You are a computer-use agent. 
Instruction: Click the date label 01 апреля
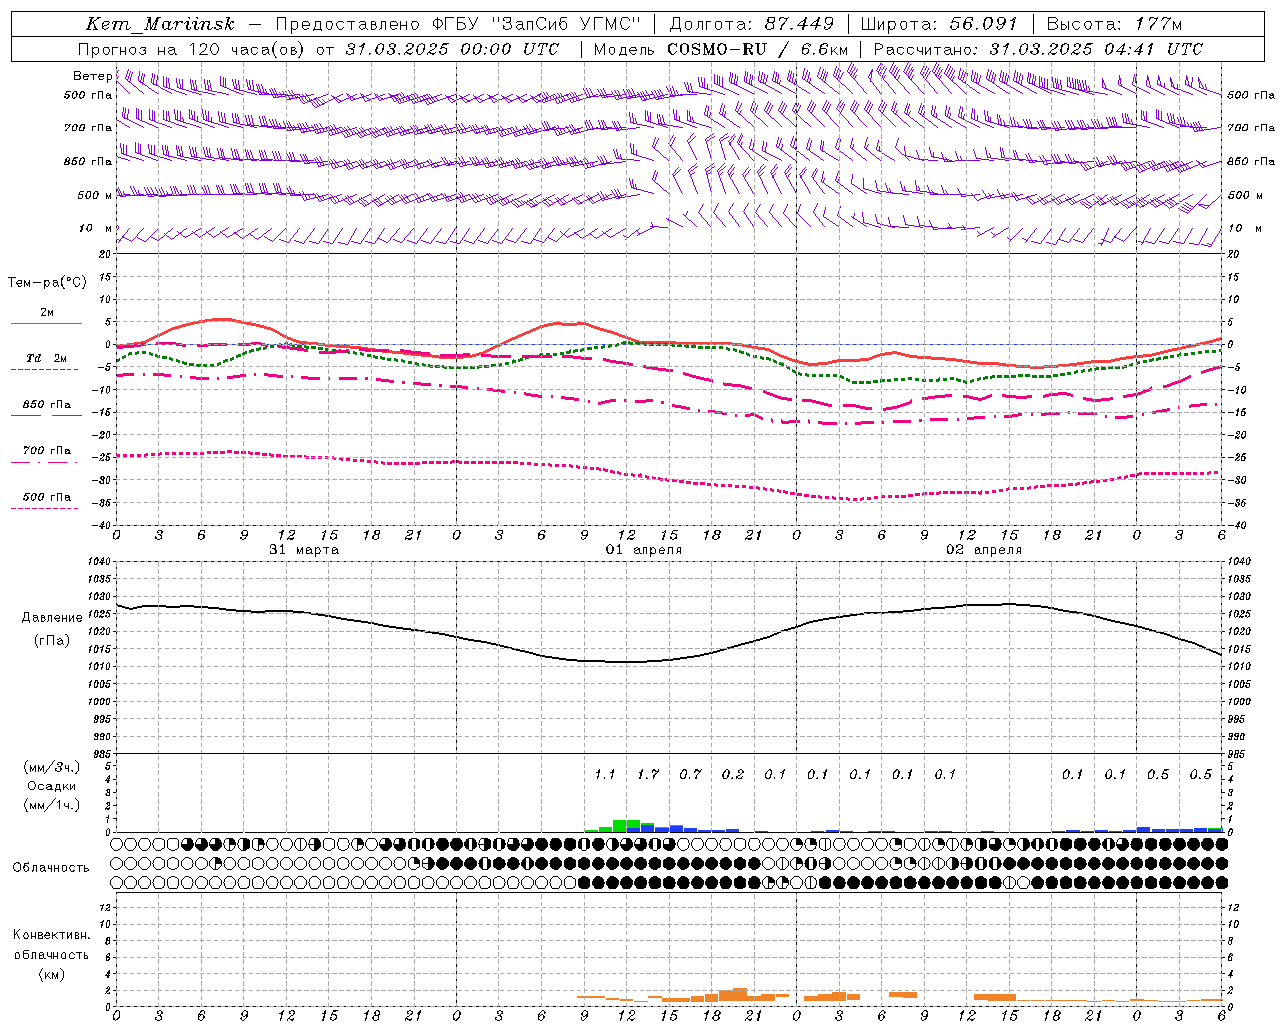click(x=644, y=550)
